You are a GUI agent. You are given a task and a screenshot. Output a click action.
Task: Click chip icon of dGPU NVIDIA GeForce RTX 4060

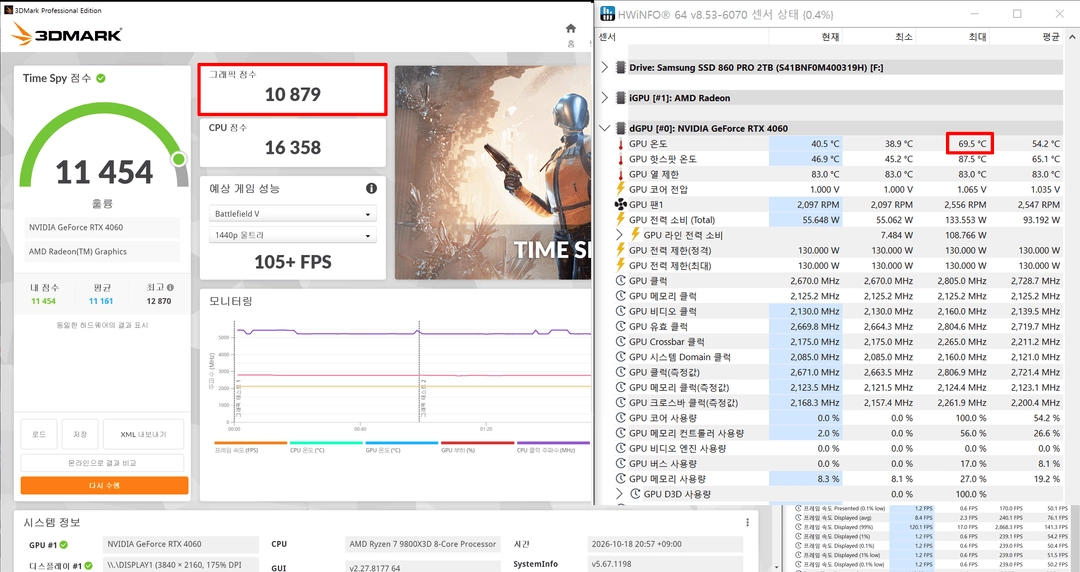(x=620, y=128)
